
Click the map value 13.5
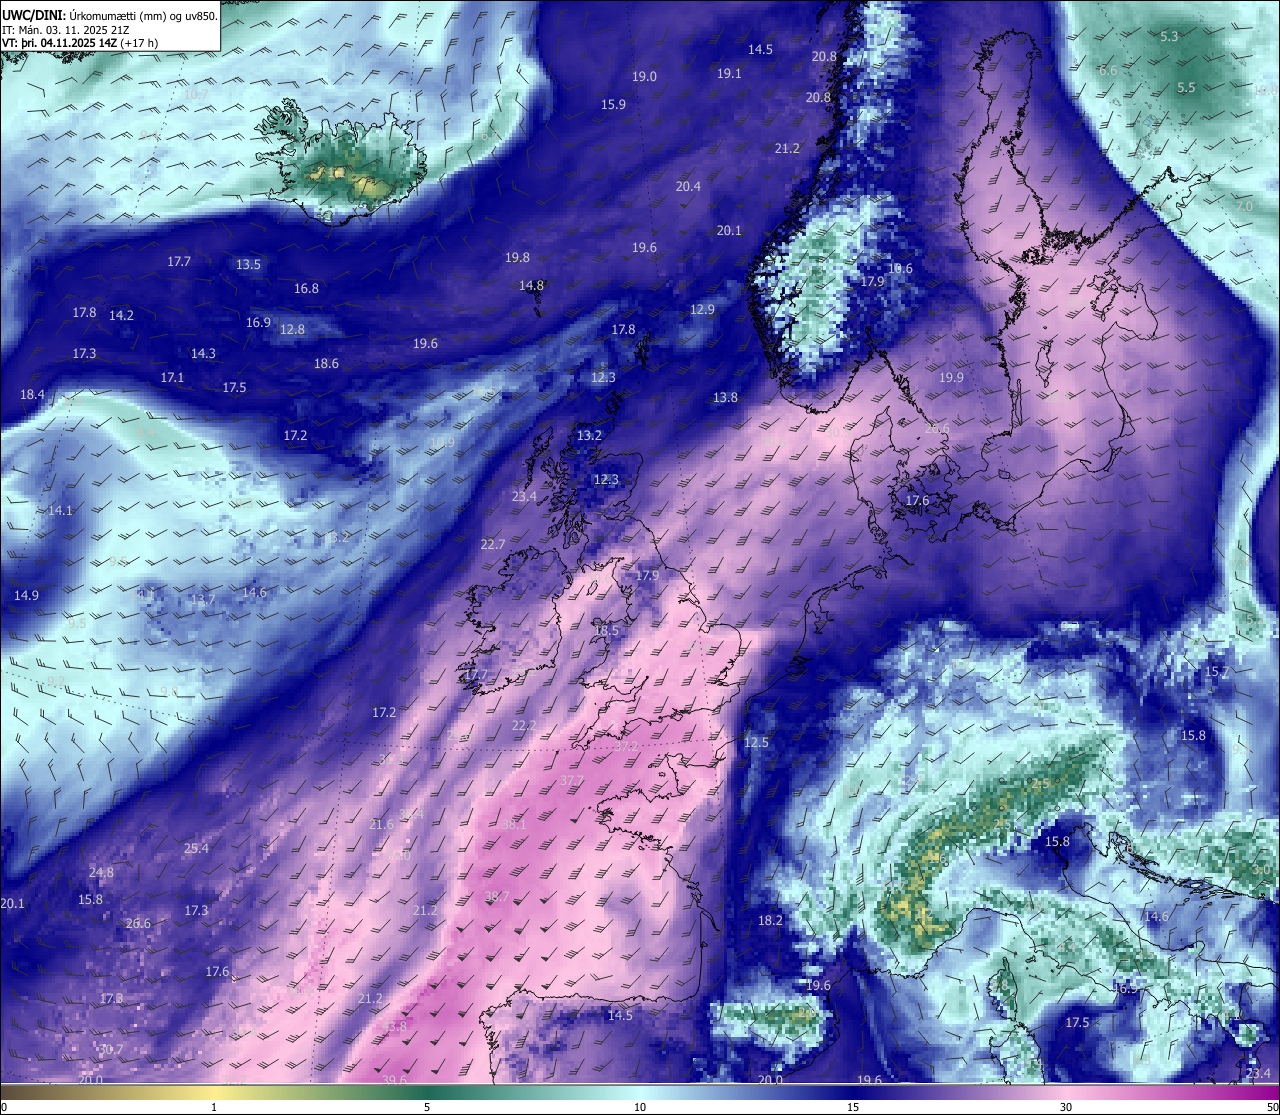[248, 265]
